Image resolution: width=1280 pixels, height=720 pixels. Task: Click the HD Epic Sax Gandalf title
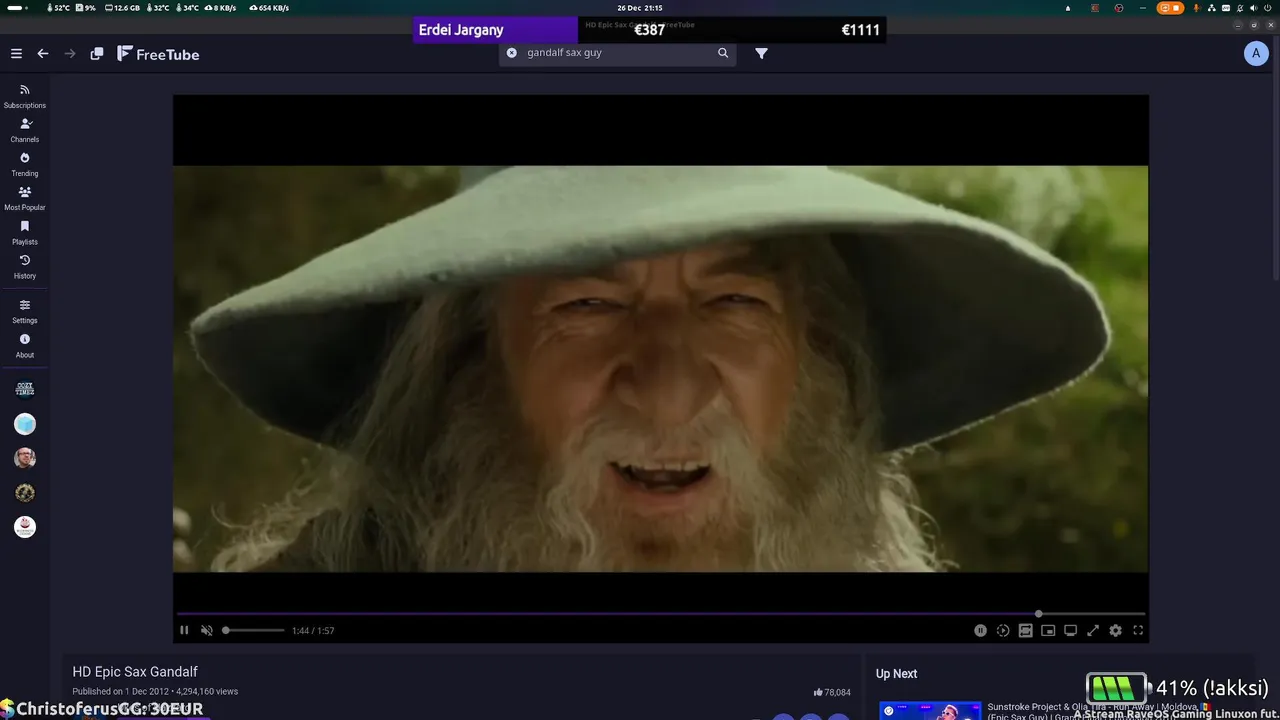pyautogui.click(x=135, y=672)
